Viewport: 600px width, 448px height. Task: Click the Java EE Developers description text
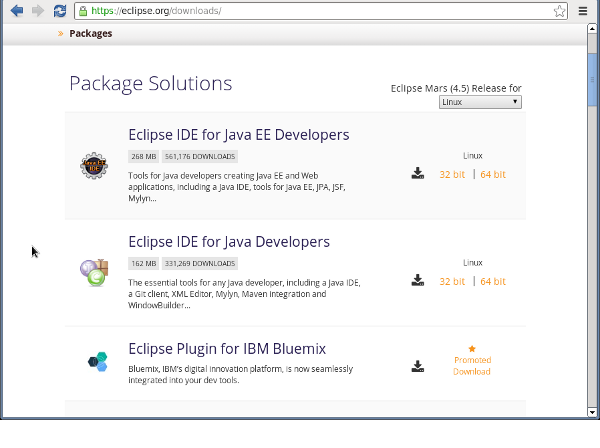(237, 187)
